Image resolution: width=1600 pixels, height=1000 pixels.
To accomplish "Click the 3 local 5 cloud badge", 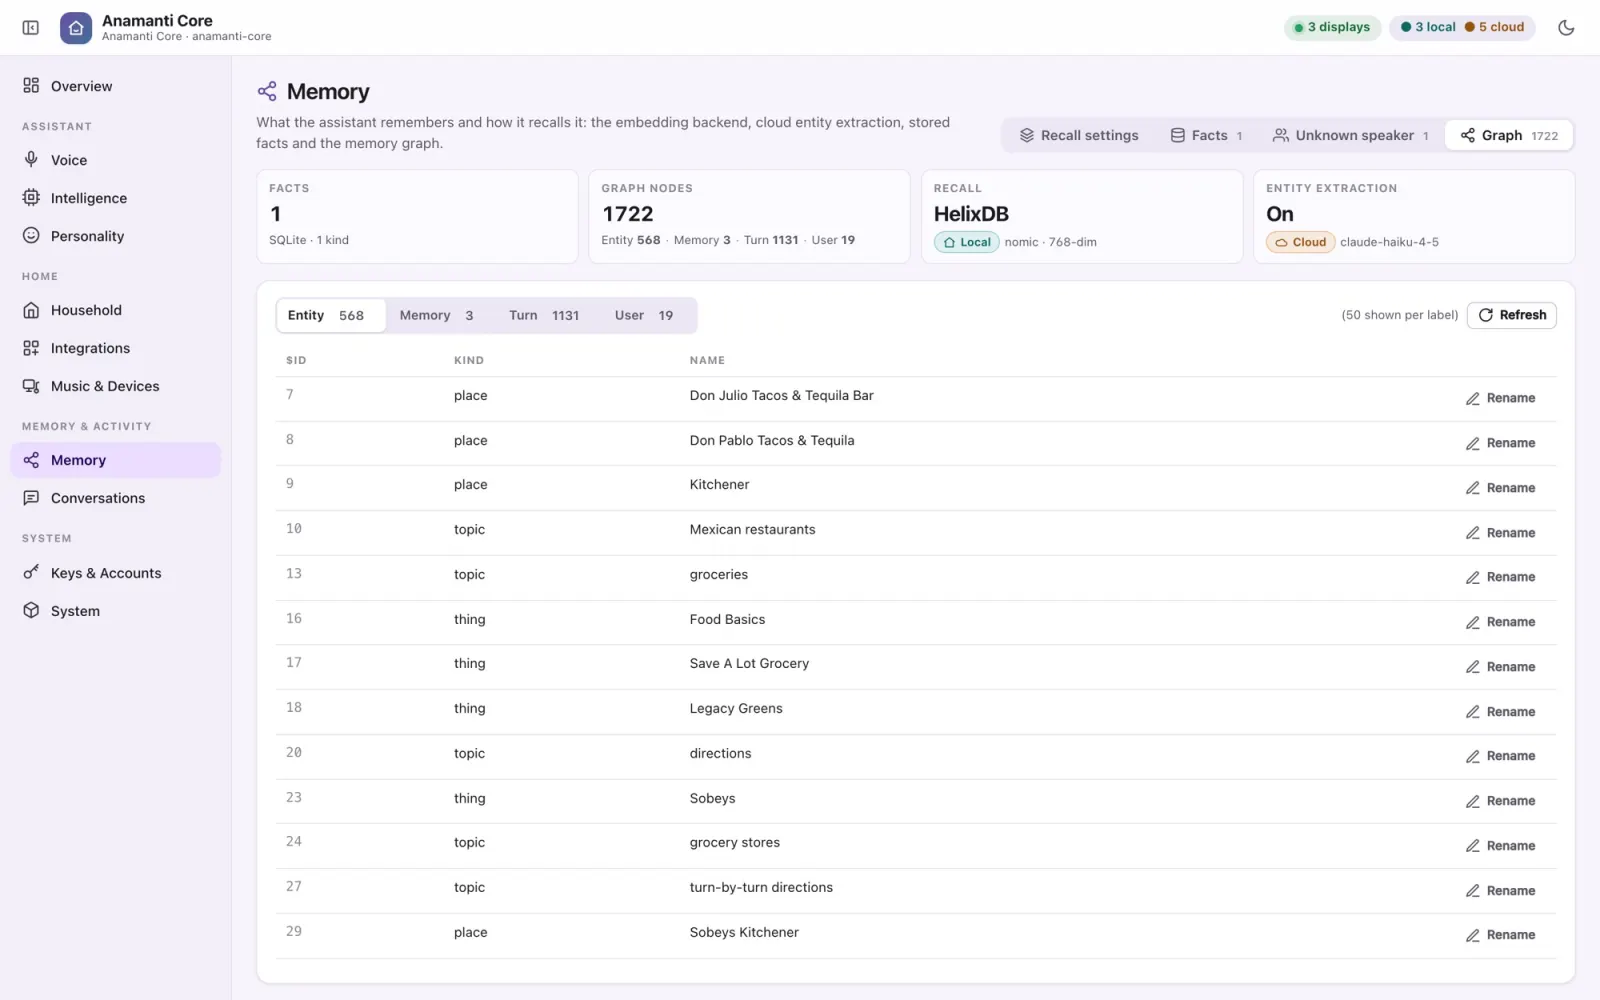I will pos(1462,27).
